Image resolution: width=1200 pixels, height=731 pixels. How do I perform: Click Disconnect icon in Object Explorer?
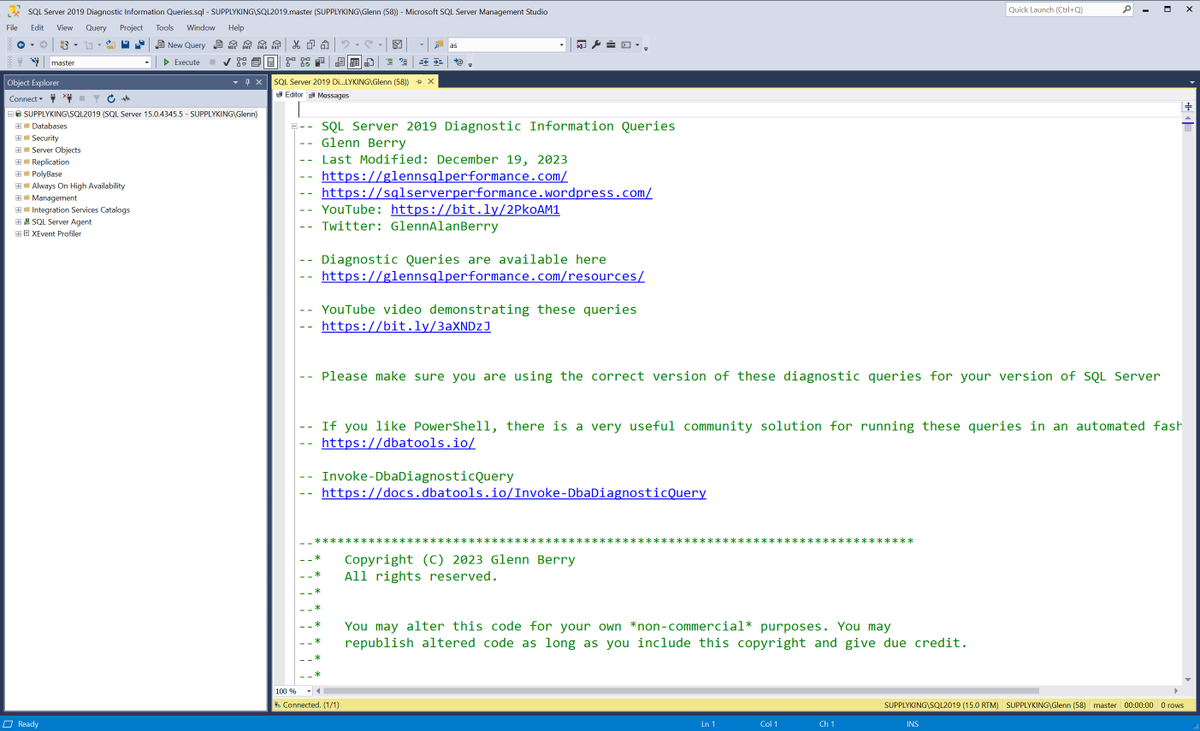[67, 98]
